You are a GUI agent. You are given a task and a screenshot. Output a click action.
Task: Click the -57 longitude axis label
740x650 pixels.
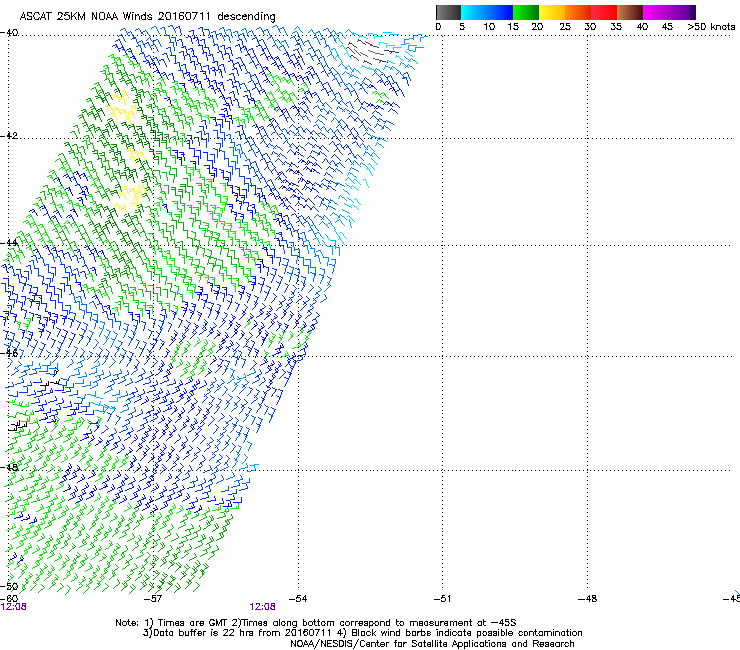(x=152, y=599)
